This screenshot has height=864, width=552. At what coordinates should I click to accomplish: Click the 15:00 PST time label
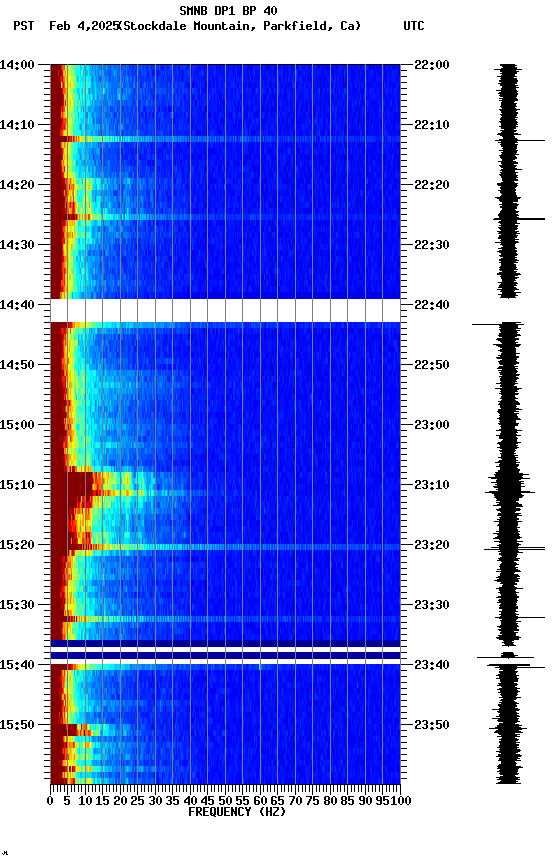(x=17, y=425)
